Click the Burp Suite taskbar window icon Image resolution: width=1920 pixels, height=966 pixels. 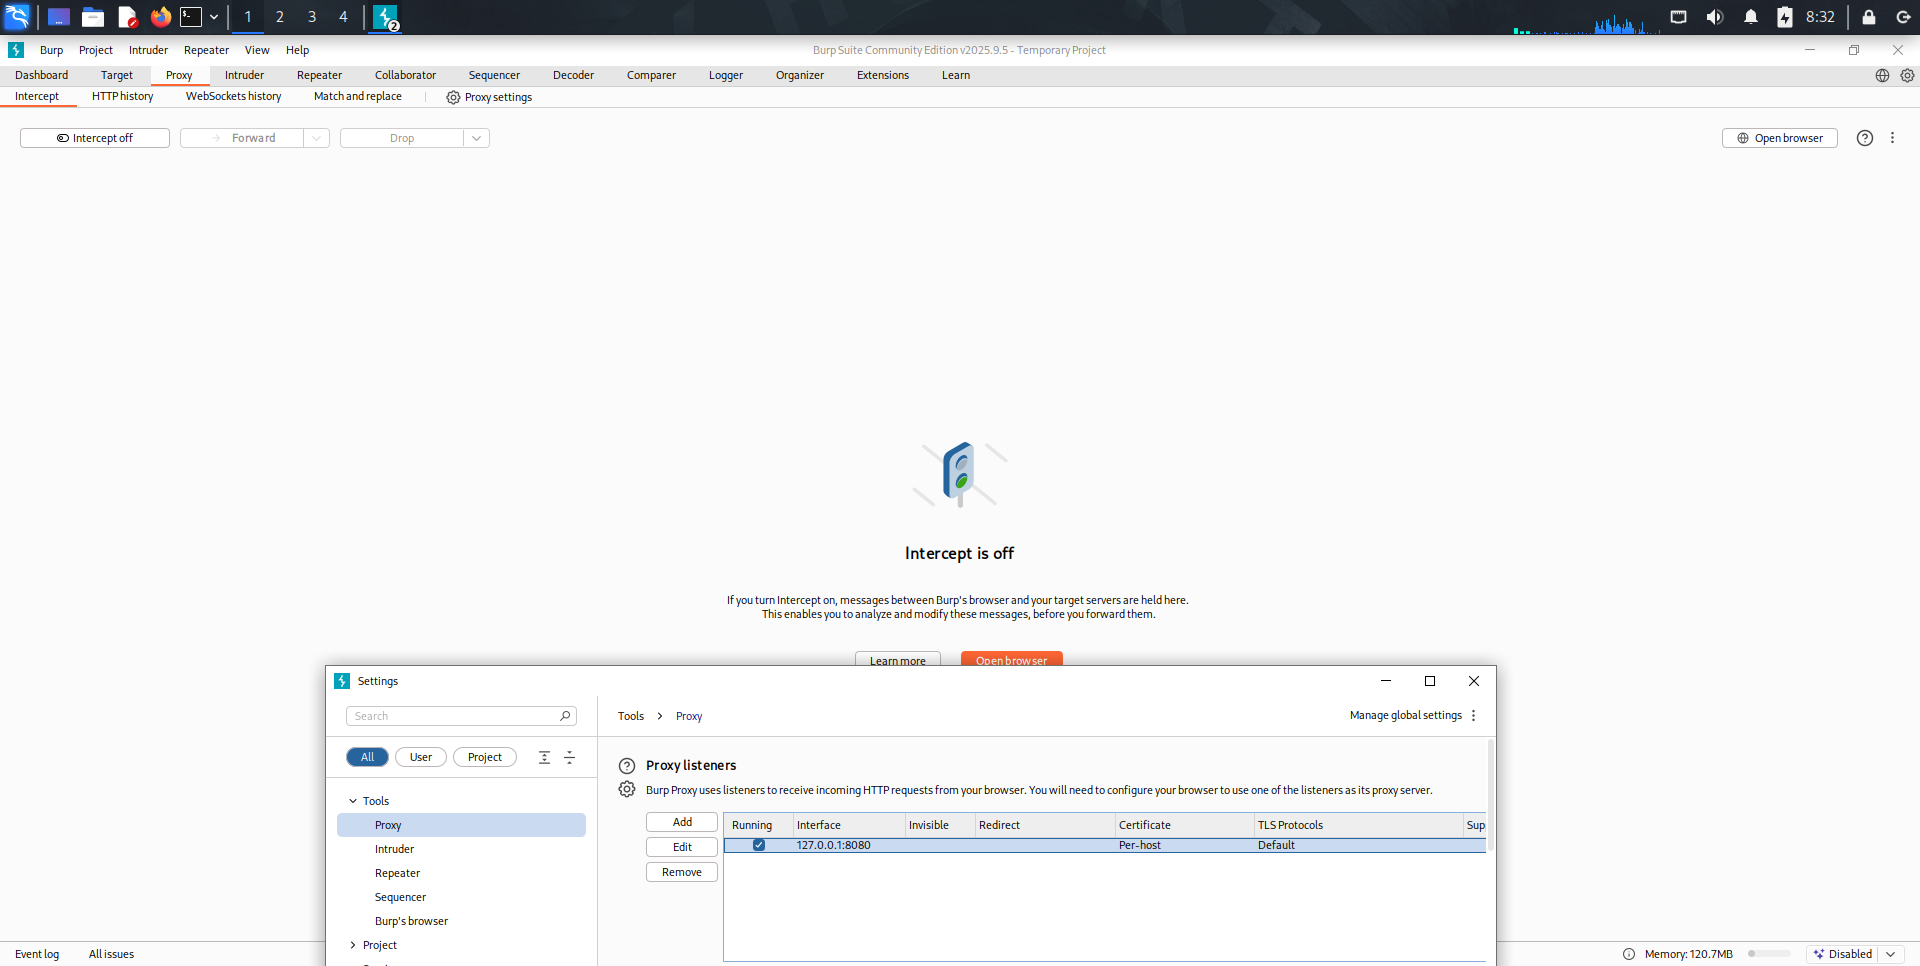click(x=386, y=17)
